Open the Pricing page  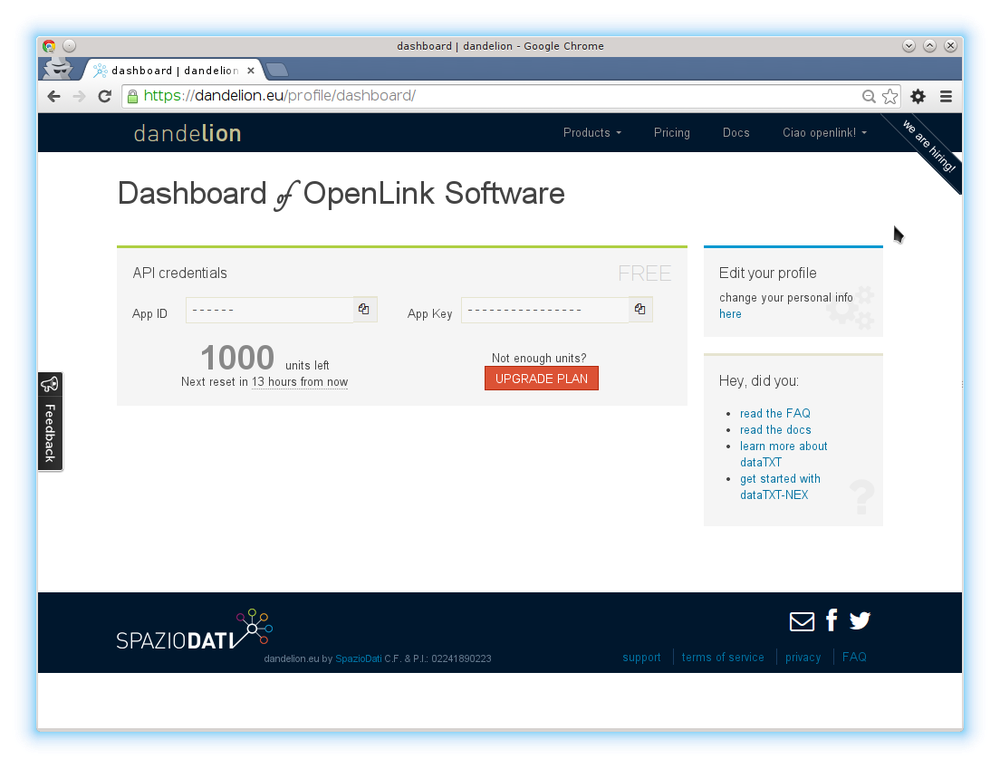pos(672,133)
